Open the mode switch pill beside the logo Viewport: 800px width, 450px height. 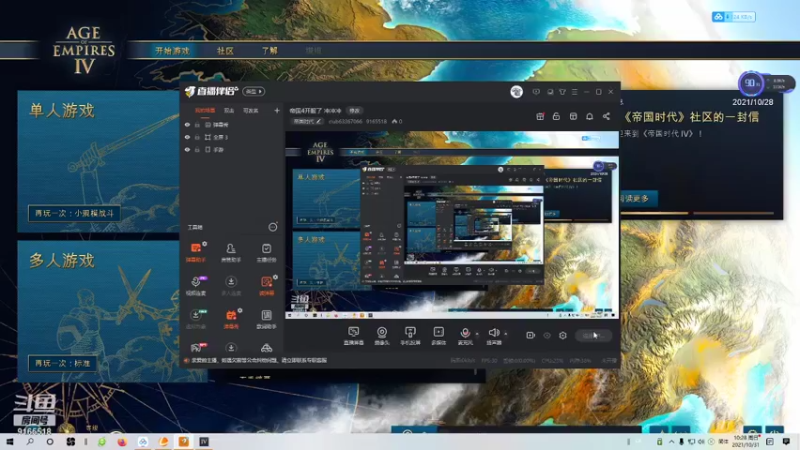253,91
